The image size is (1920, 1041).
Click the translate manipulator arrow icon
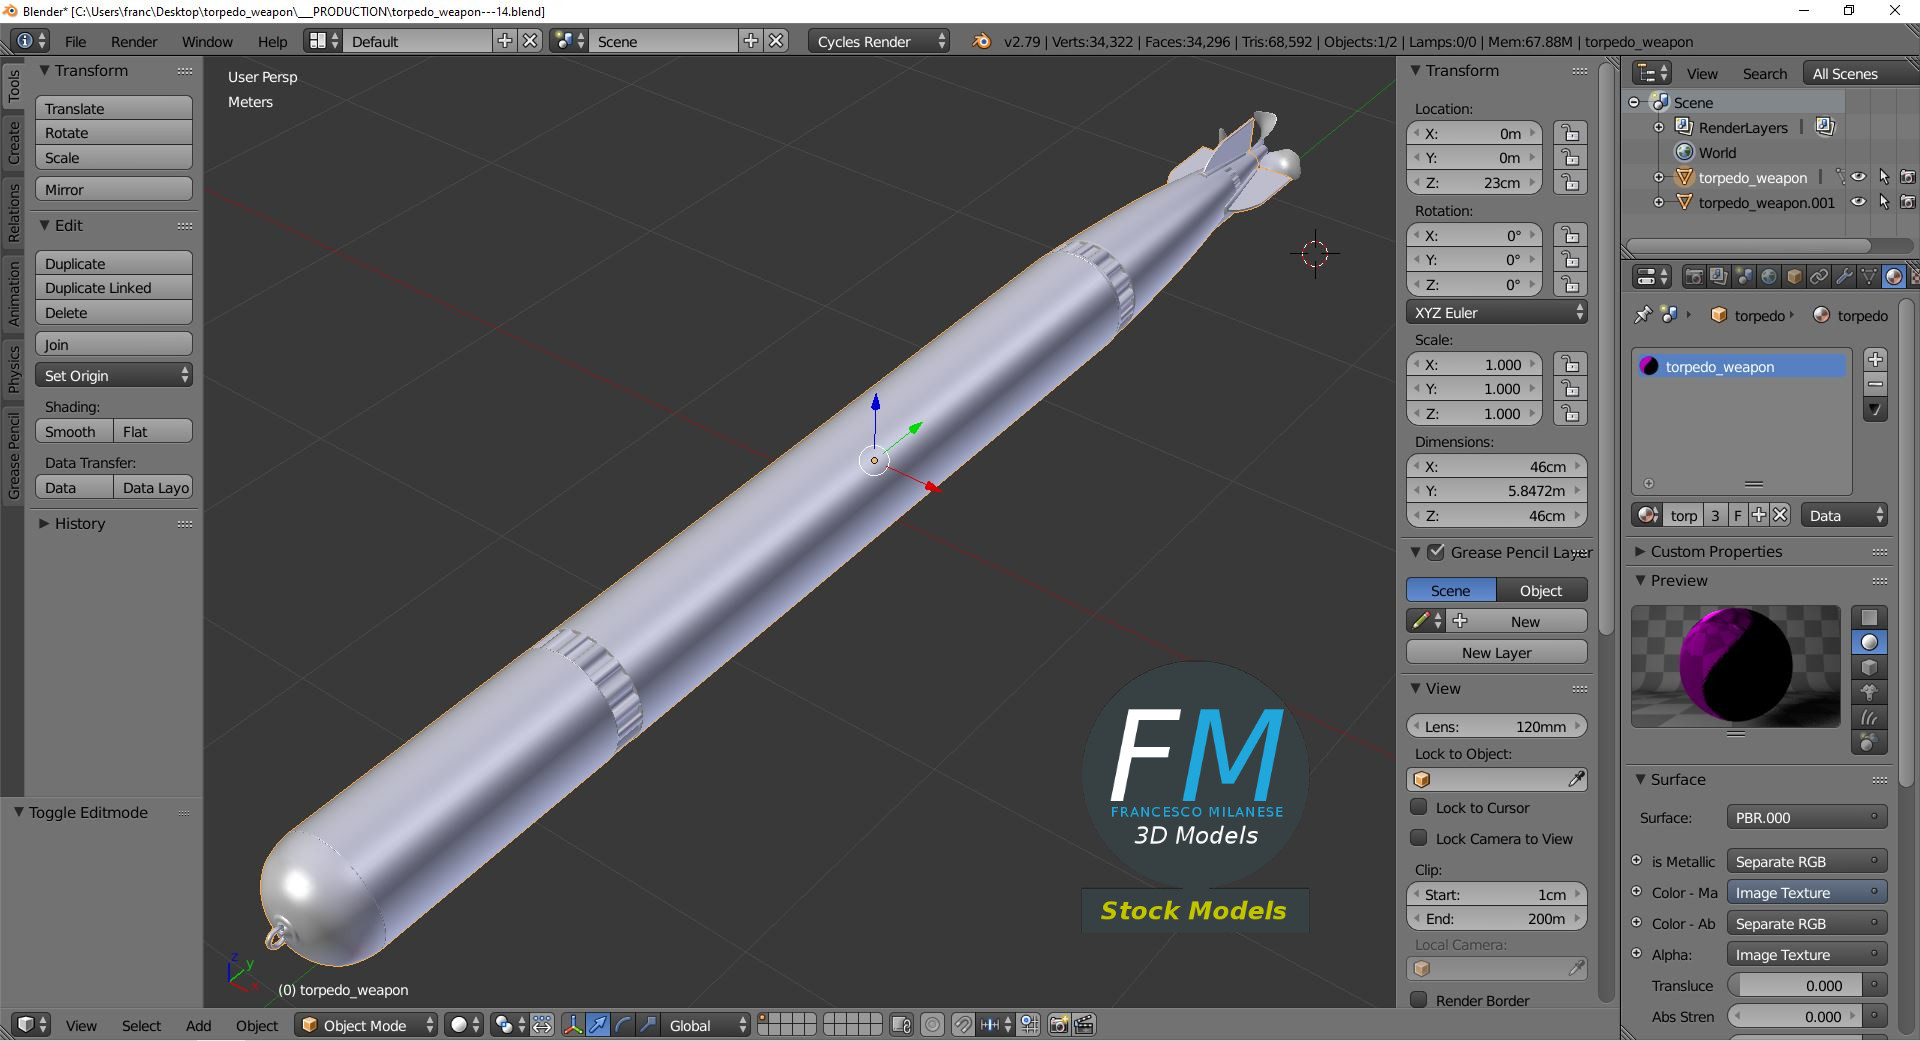598,1025
